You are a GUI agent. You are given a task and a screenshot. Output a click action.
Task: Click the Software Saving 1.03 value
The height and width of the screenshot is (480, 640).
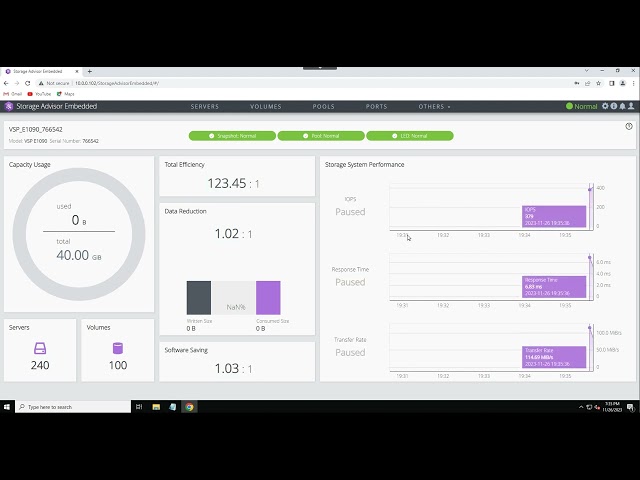pyautogui.click(x=233, y=368)
